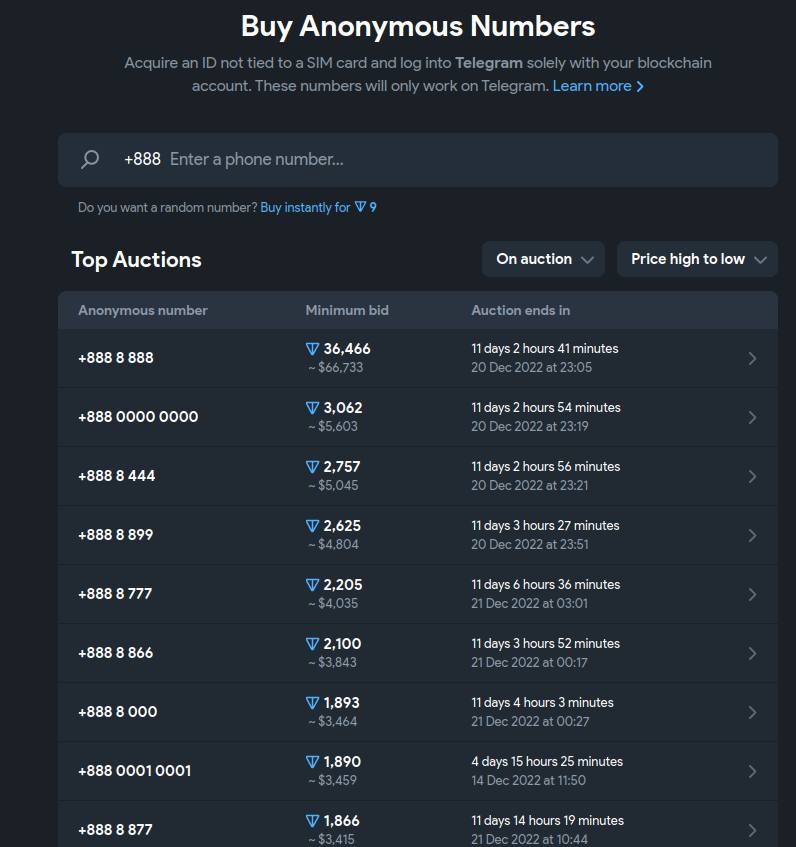Viewport: 796px width, 847px height.
Task: Click the Auction ends in column header
Action: (521, 311)
